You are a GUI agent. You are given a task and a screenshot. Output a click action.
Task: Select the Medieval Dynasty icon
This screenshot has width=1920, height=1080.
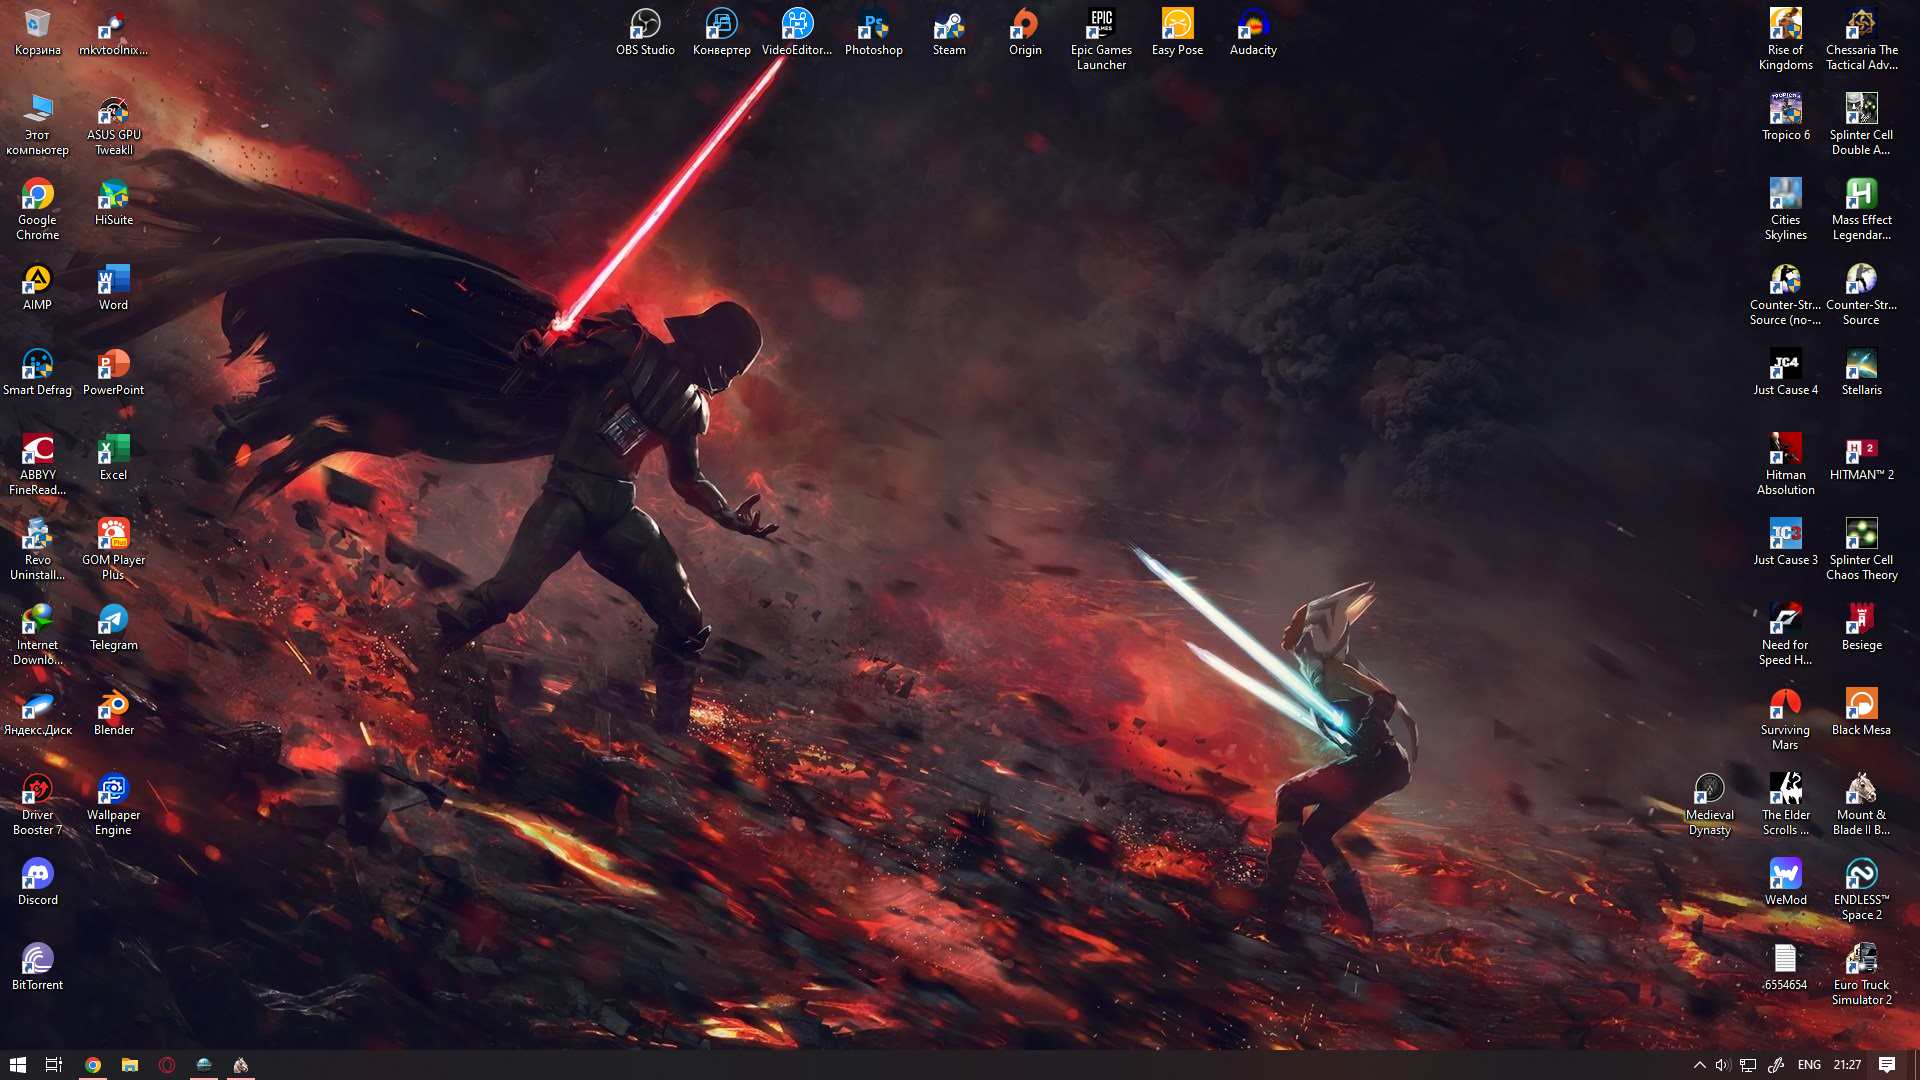(x=1709, y=804)
